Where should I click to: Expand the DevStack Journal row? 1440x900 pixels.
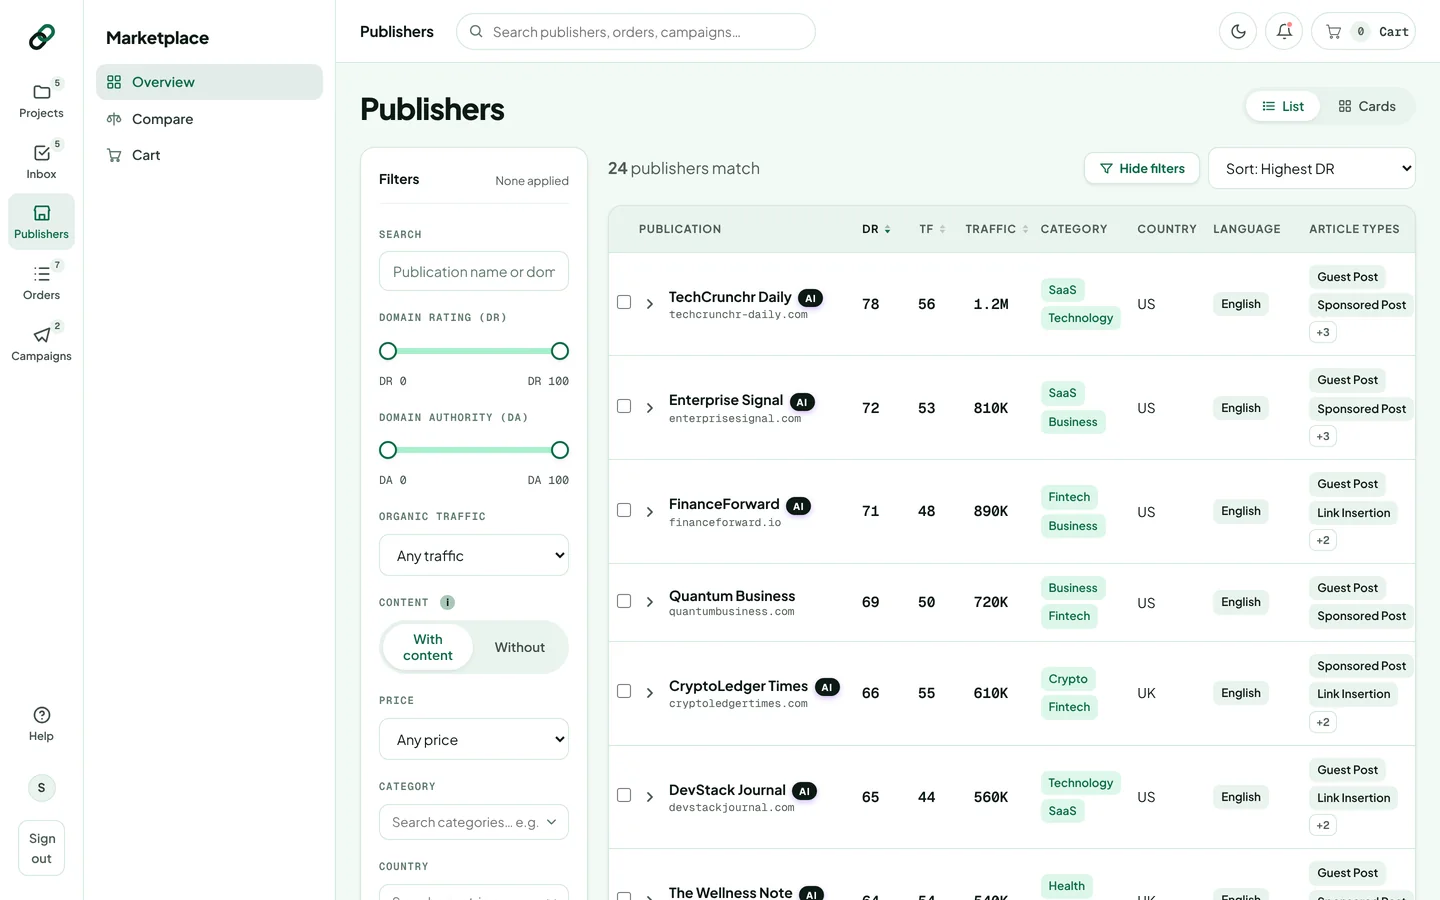pyautogui.click(x=650, y=797)
